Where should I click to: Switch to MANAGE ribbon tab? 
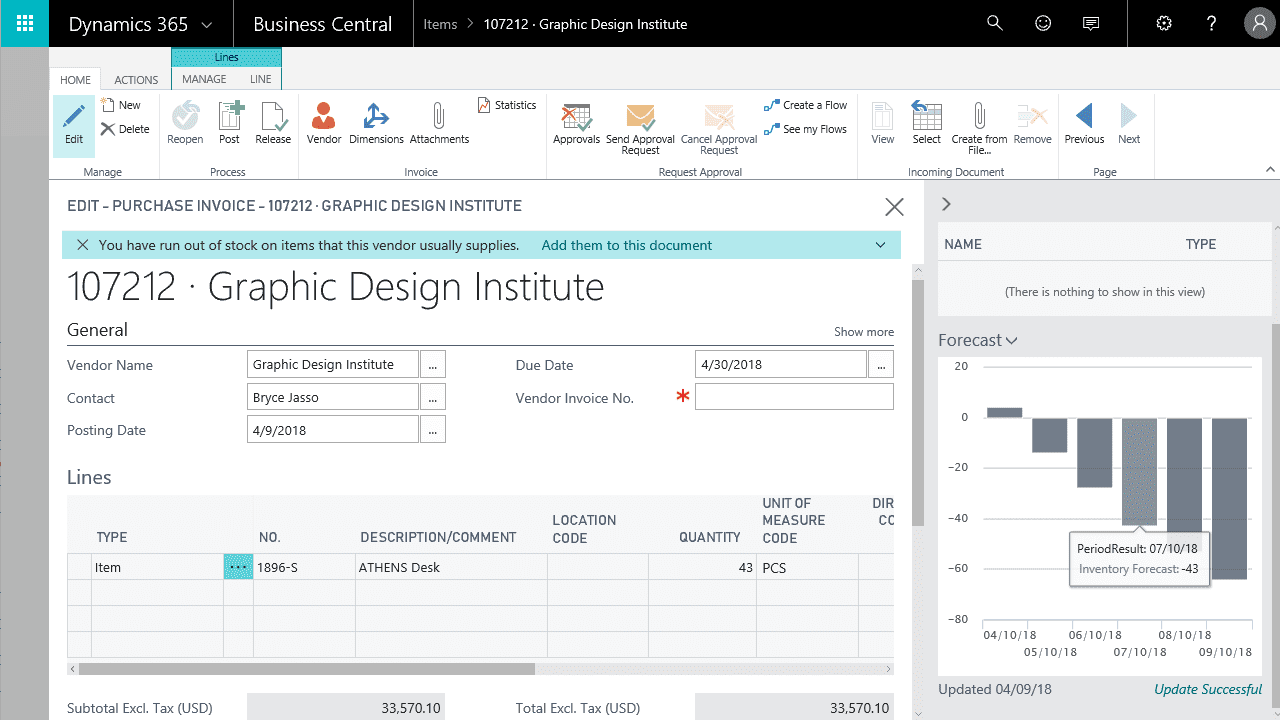[x=204, y=79]
